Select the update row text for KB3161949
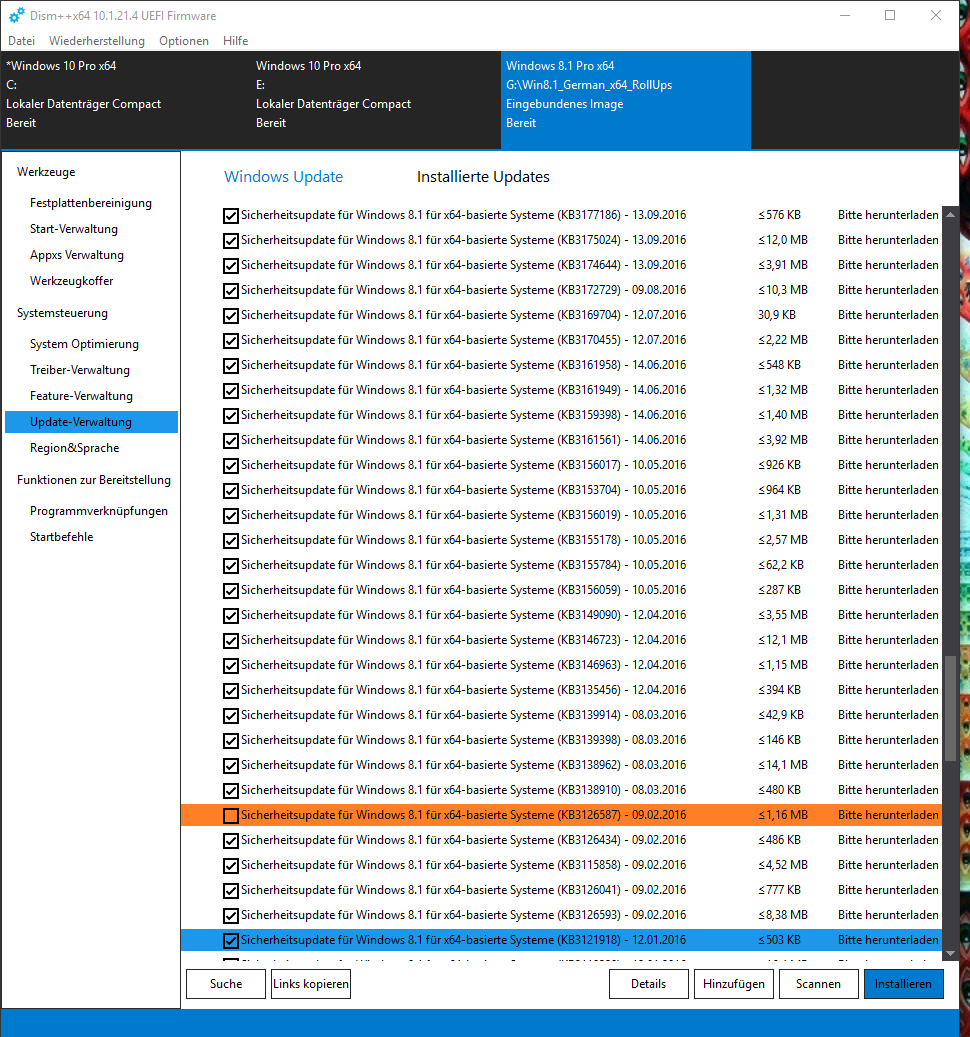Image resolution: width=970 pixels, height=1037 pixels. tap(464, 390)
